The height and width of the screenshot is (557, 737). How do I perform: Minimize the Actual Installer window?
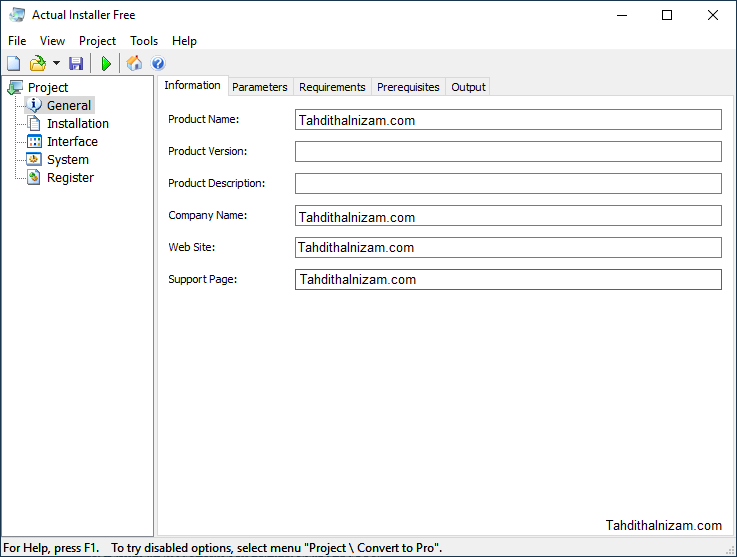tap(622, 16)
